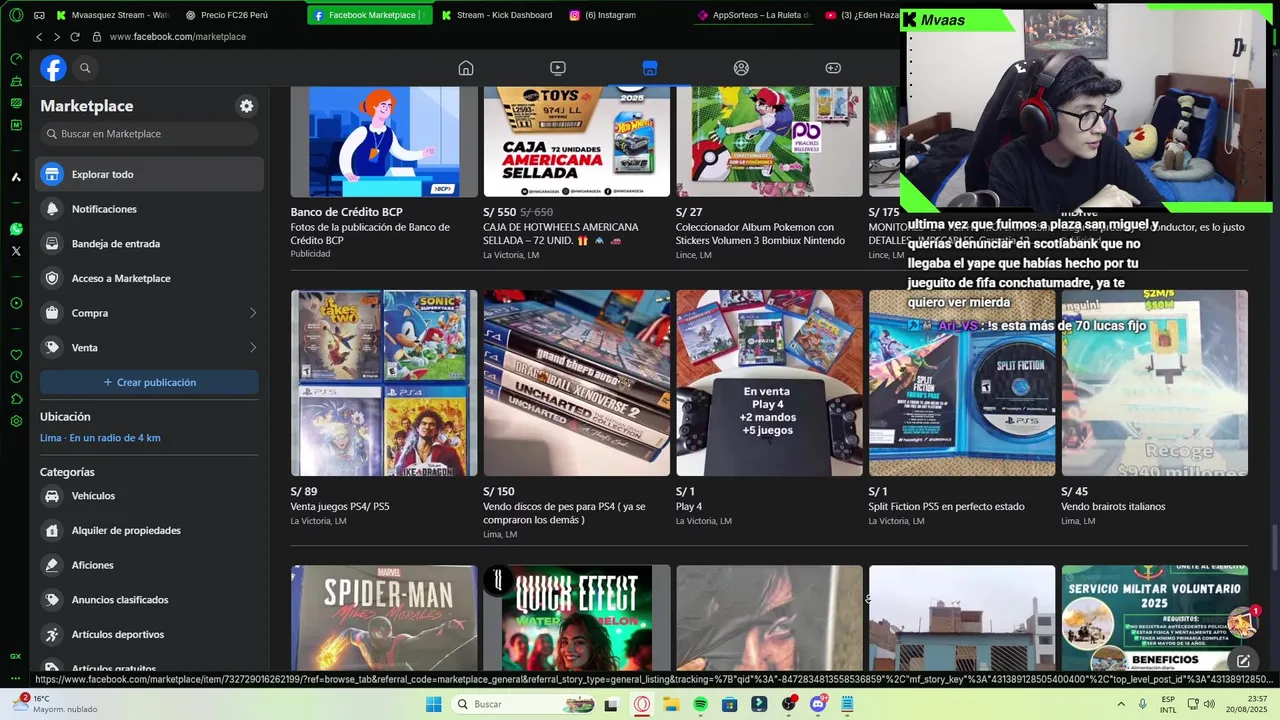Show hidden tray icons chevron
Image resolution: width=1280 pixels, height=720 pixels.
(x=1121, y=704)
